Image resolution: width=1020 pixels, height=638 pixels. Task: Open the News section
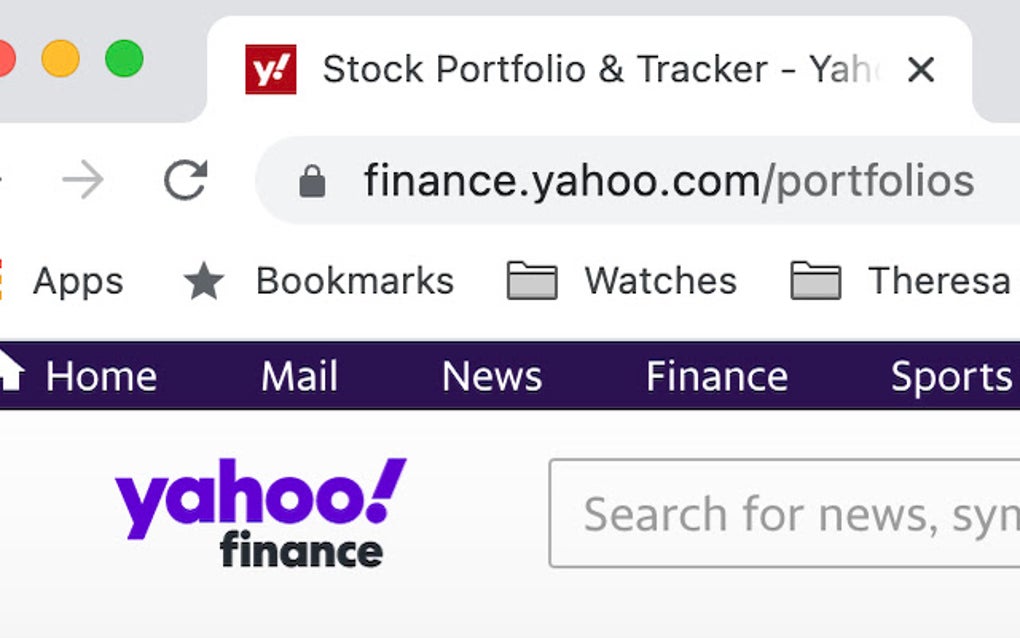point(492,375)
